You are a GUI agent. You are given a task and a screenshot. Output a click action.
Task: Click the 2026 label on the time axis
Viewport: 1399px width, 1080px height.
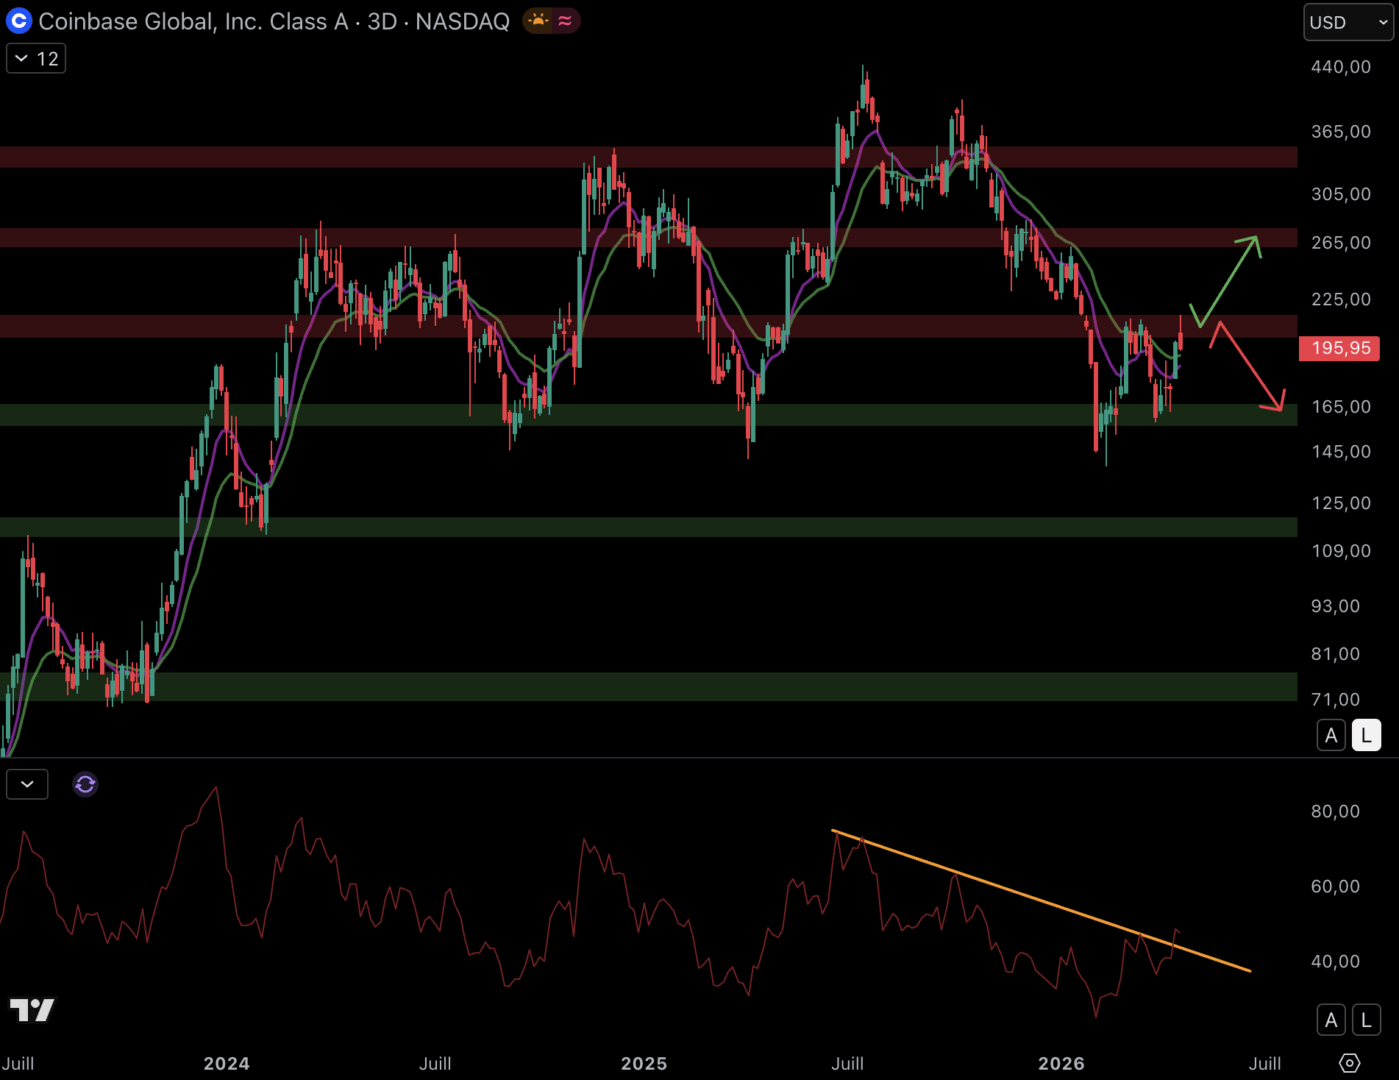pos(1061,1063)
